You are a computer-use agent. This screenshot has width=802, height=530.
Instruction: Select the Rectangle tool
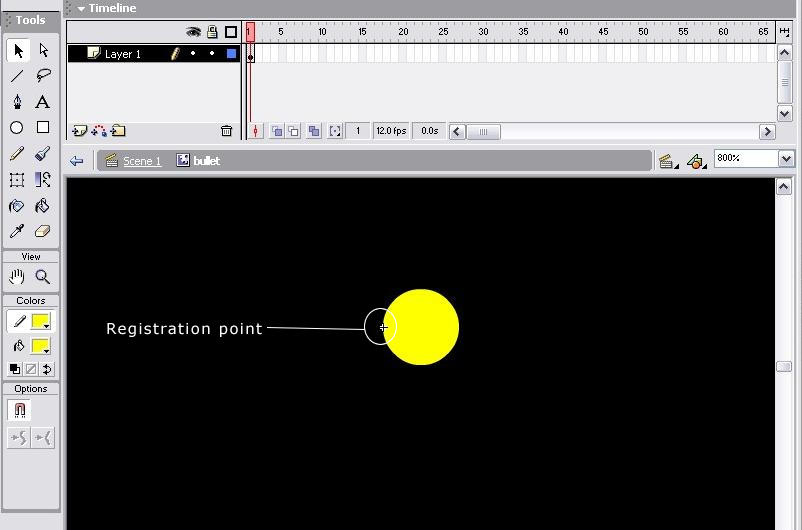43,127
